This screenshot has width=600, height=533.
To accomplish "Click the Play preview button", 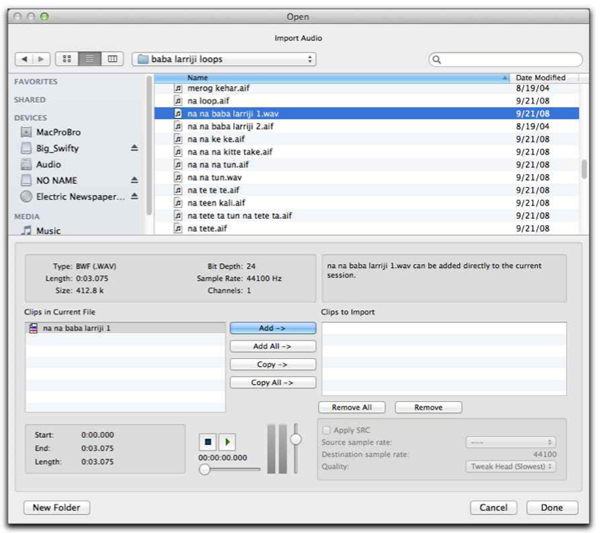I will [227, 442].
